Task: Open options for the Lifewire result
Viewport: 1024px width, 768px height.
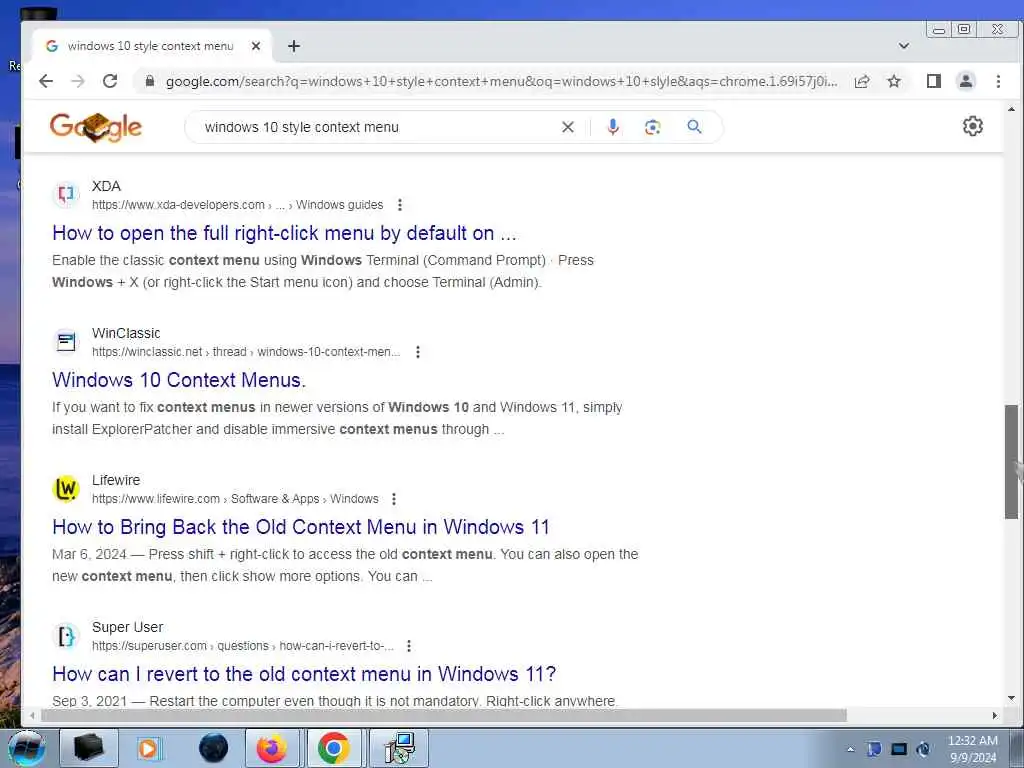Action: coord(394,499)
